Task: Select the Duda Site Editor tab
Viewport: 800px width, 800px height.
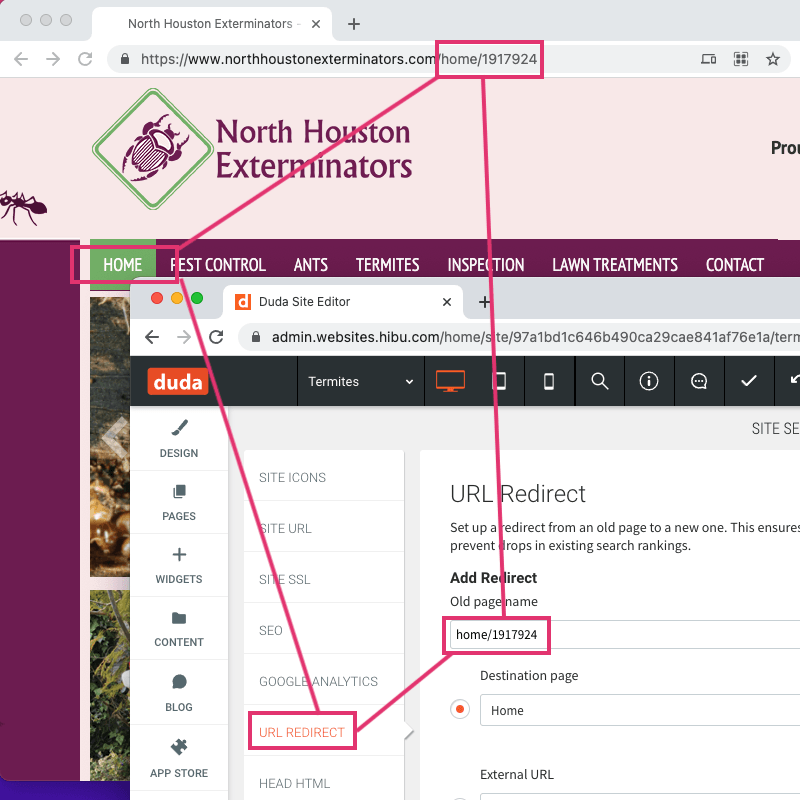Action: click(343, 302)
